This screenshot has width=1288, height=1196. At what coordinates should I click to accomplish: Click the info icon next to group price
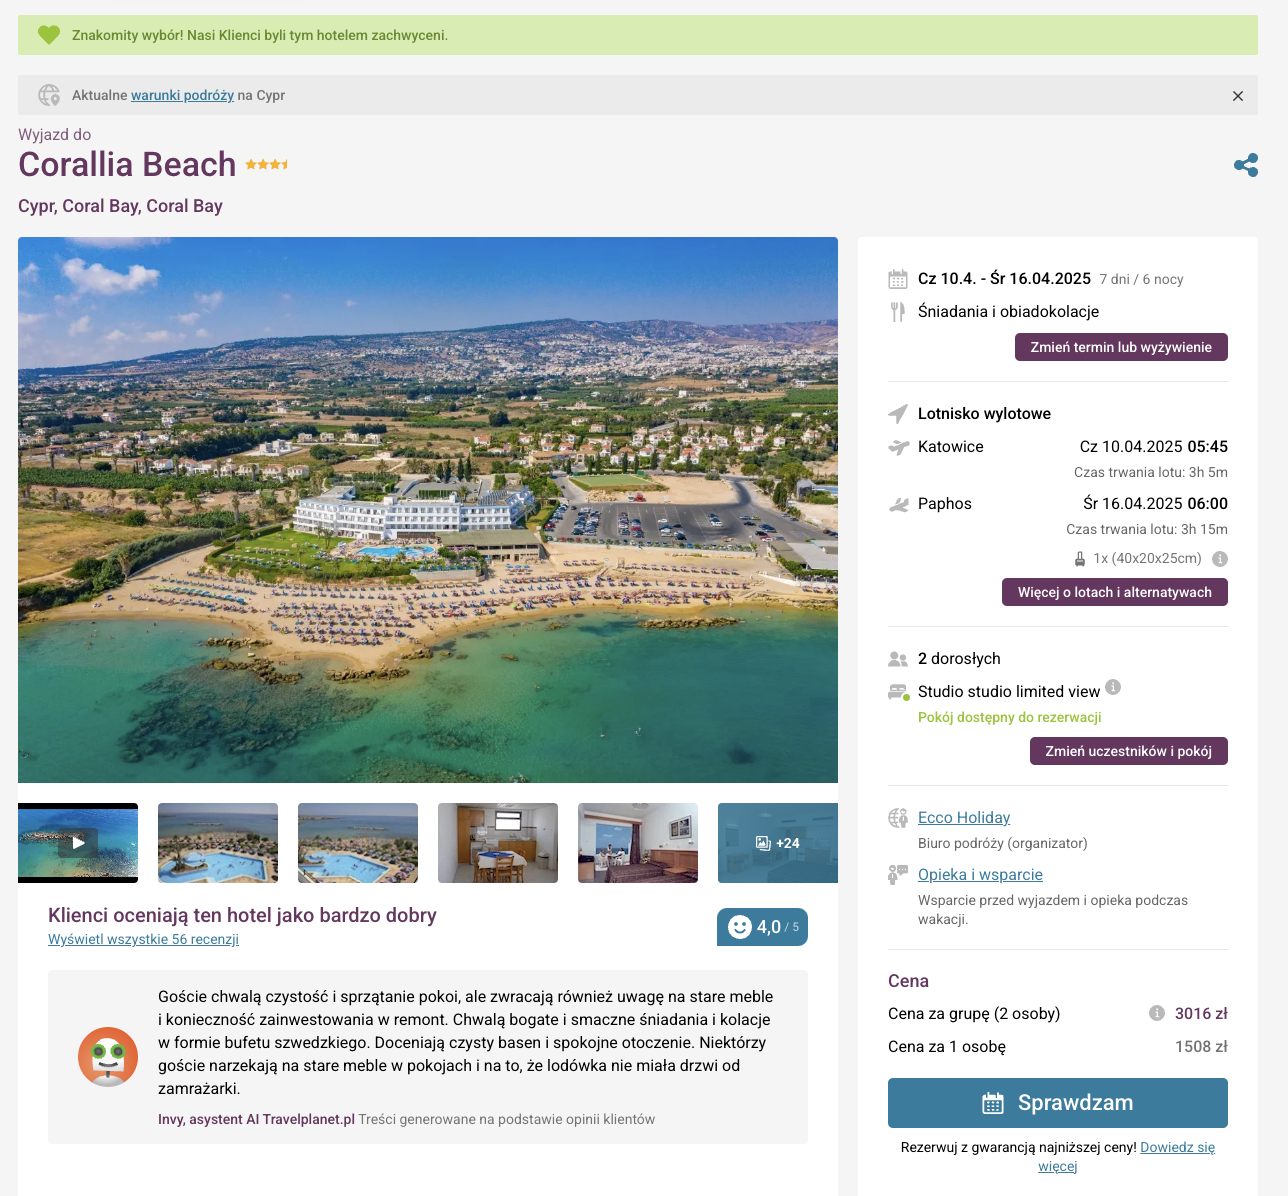click(x=1157, y=1013)
